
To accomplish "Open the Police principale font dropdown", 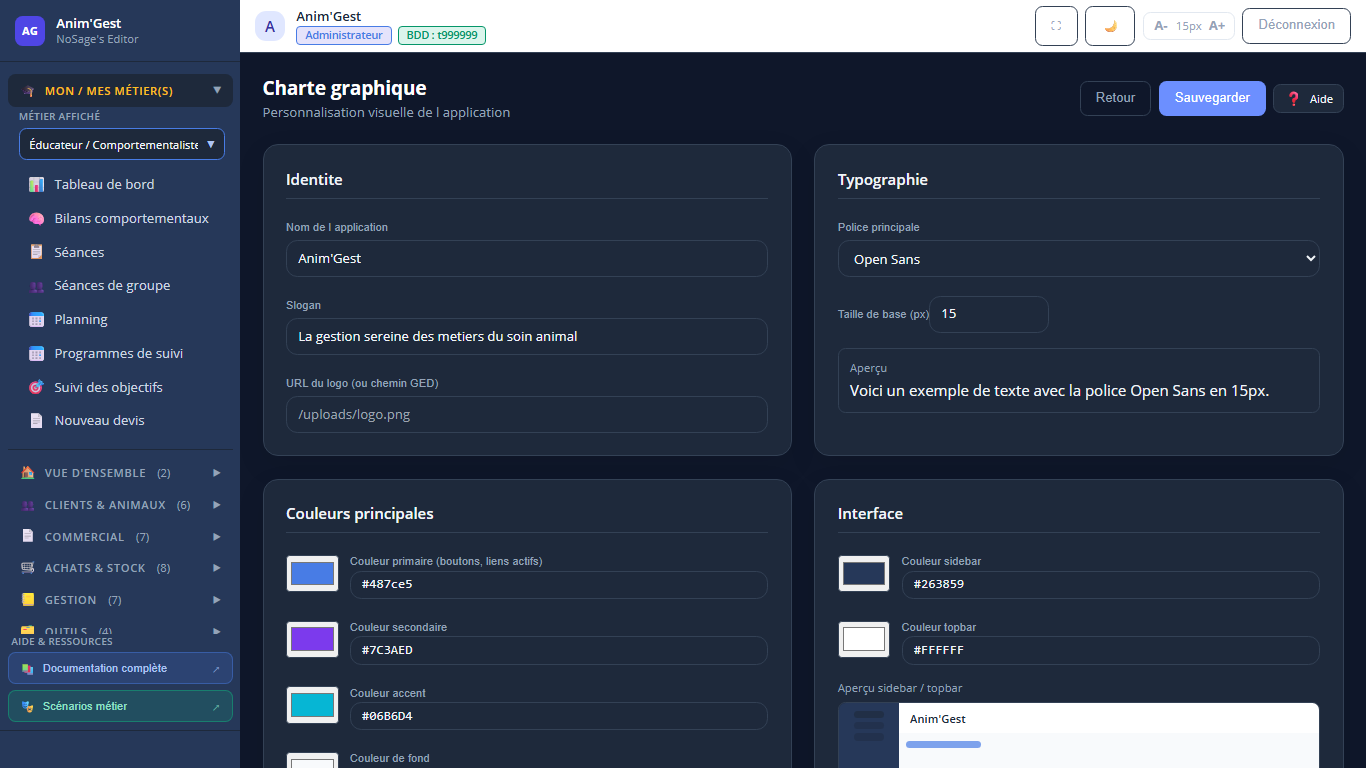I will coord(1079,259).
